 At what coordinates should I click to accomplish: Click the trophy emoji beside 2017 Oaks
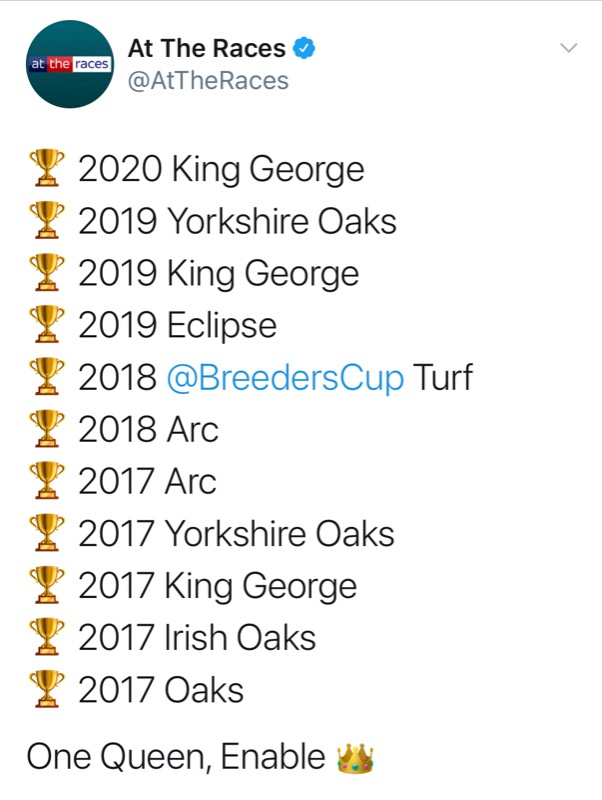[x=46, y=690]
